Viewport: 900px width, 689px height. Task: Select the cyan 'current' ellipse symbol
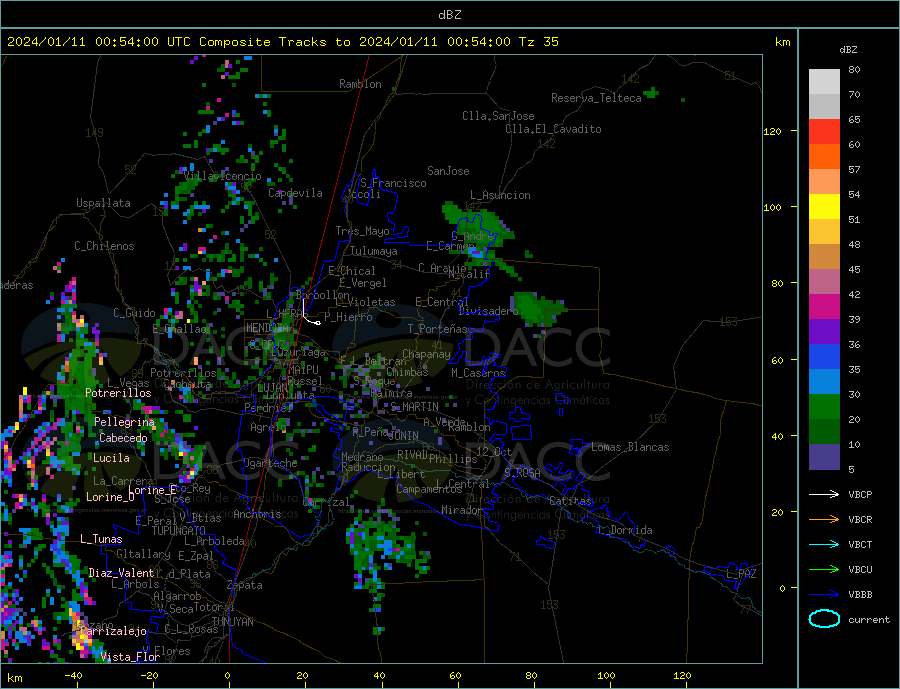tap(824, 619)
